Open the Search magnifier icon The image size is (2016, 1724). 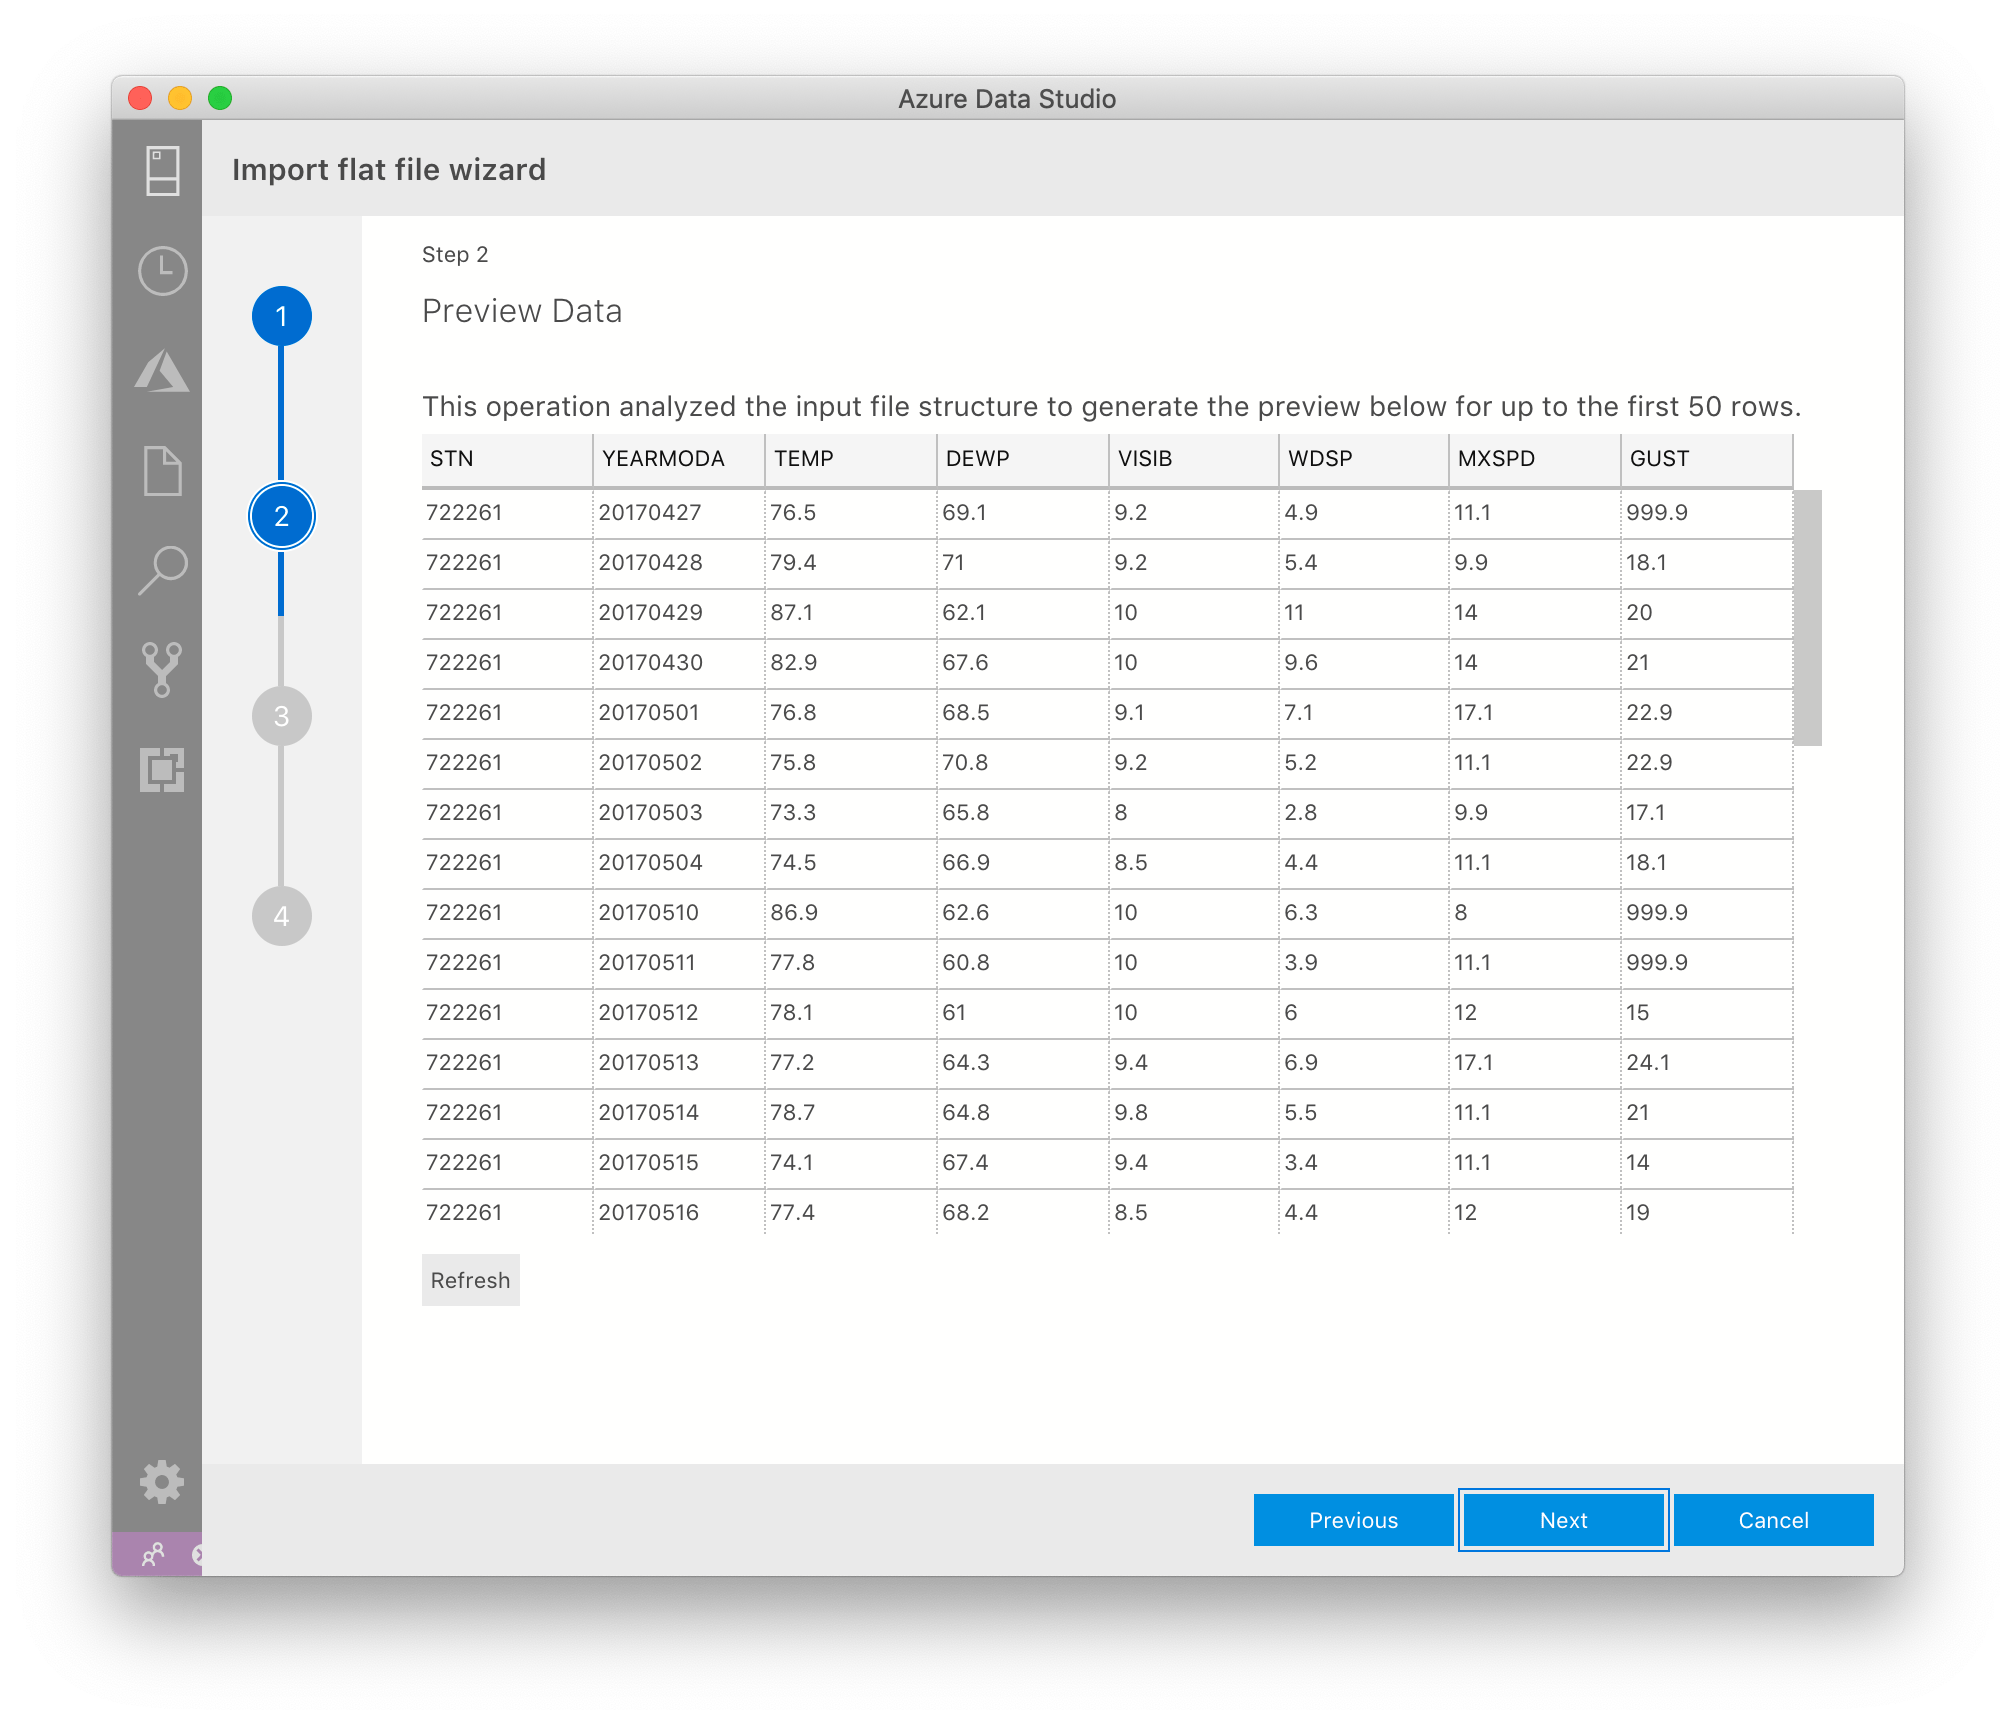point(162,570)
